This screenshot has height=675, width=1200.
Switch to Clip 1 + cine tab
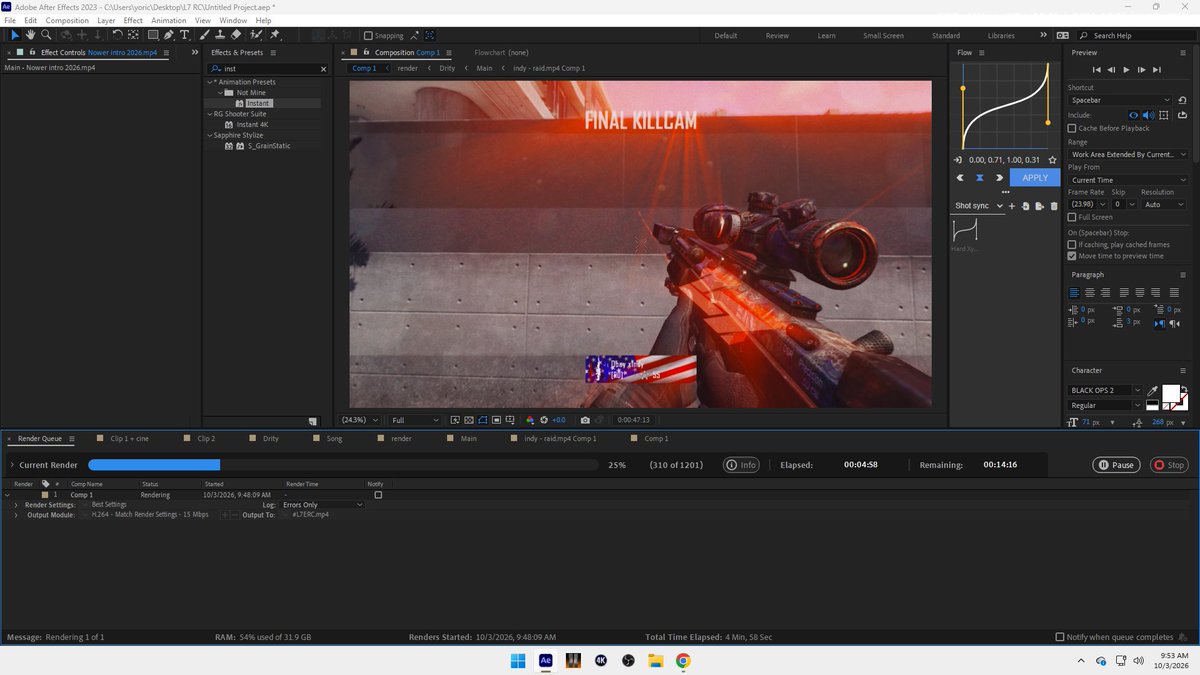tap(129, 438)
